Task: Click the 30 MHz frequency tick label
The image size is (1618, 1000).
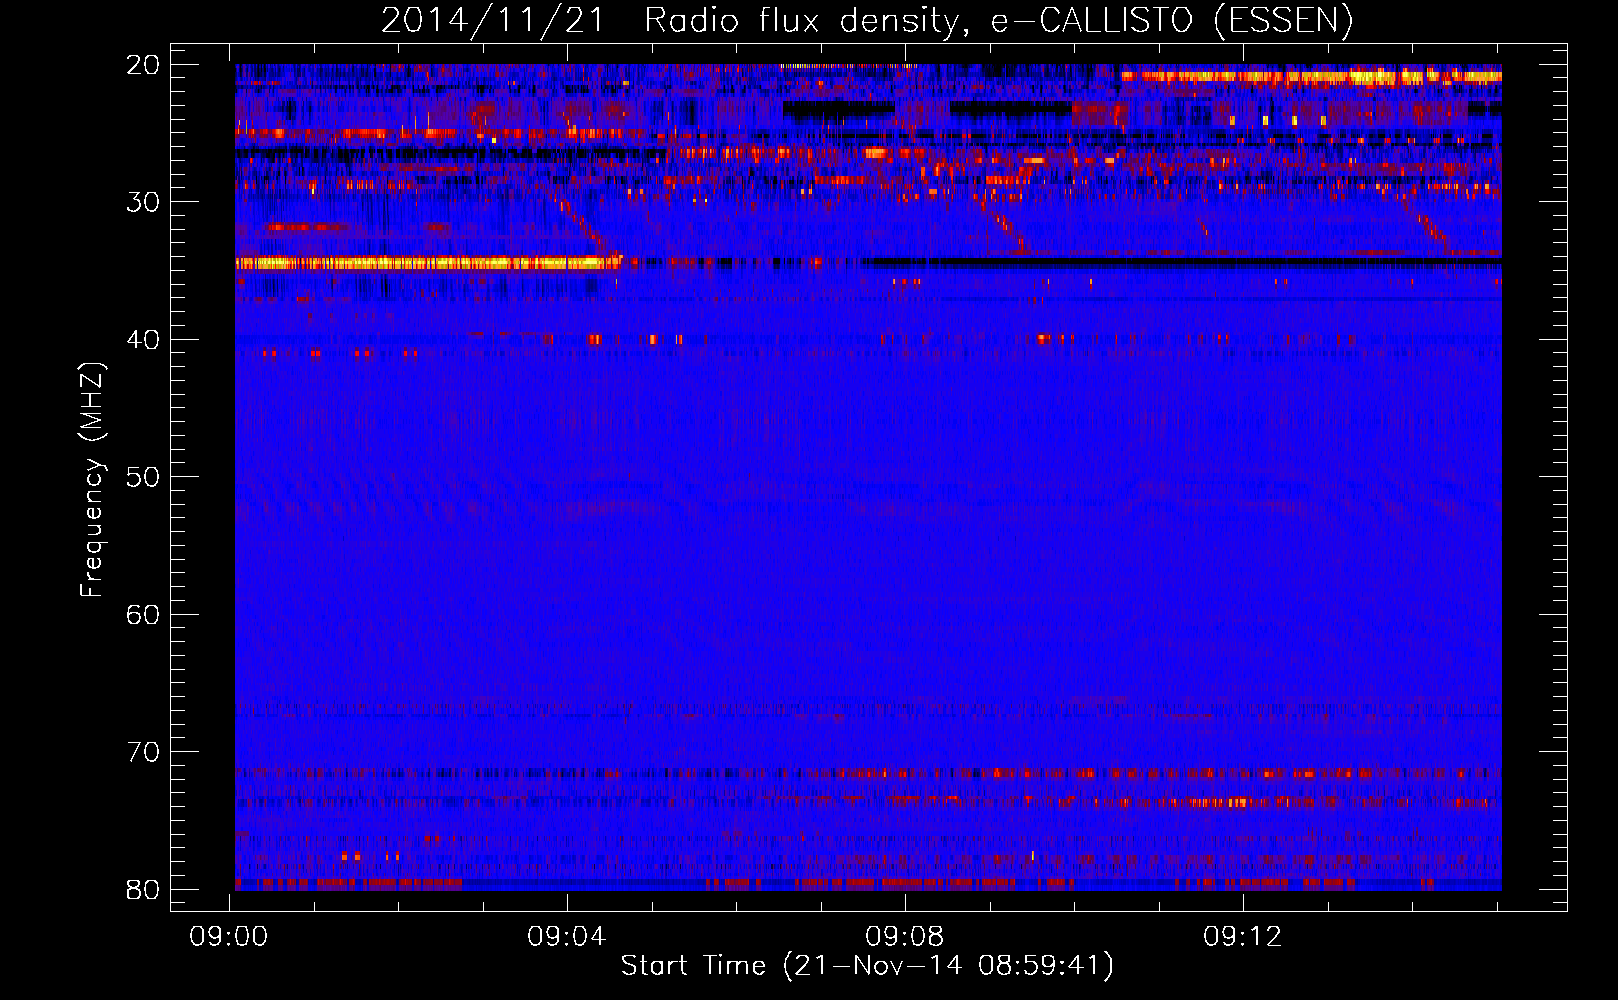Action: (143, 202)
